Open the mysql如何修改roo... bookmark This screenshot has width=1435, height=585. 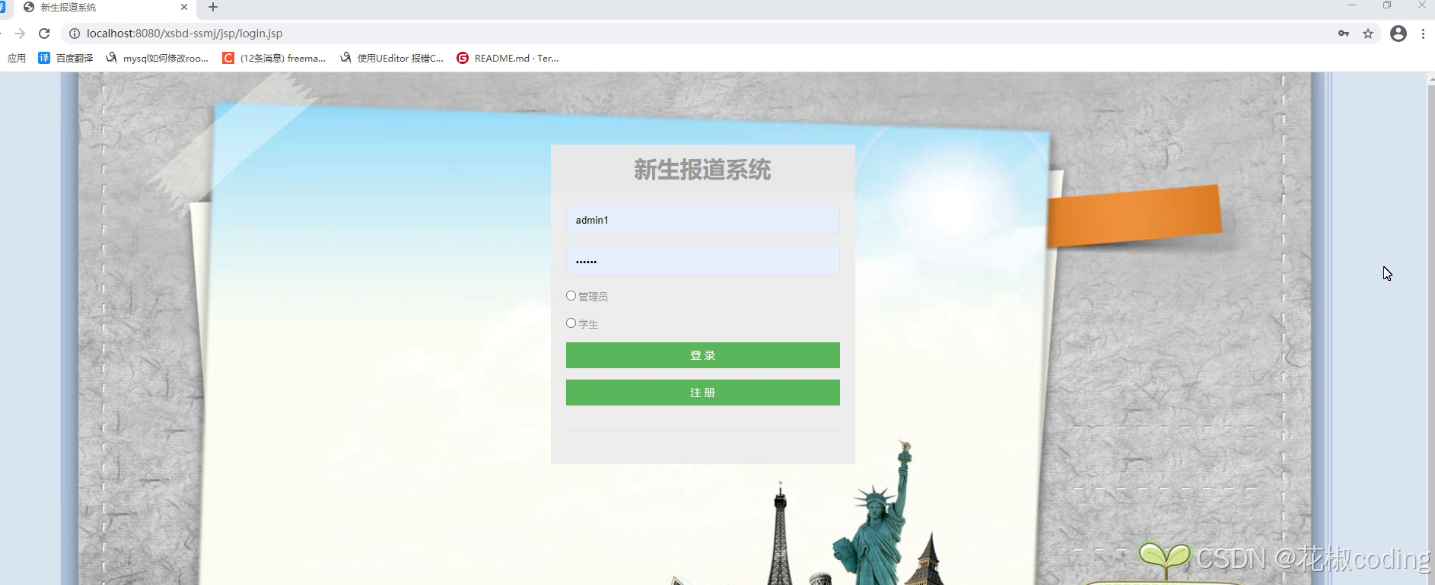[157, 58]
